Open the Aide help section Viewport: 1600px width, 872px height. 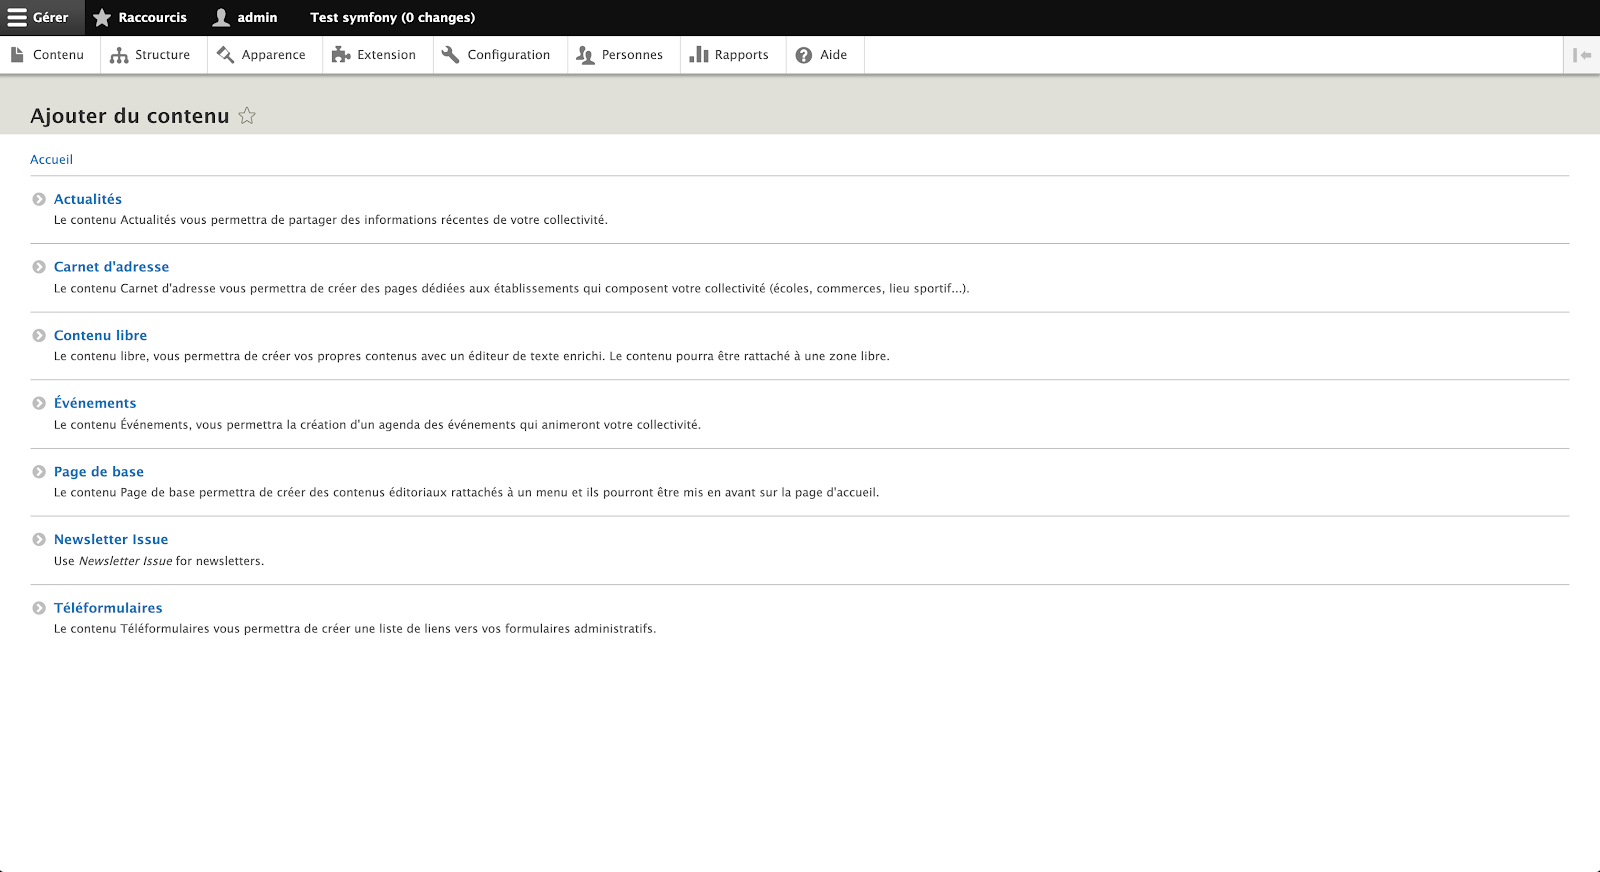coord(834,55)
